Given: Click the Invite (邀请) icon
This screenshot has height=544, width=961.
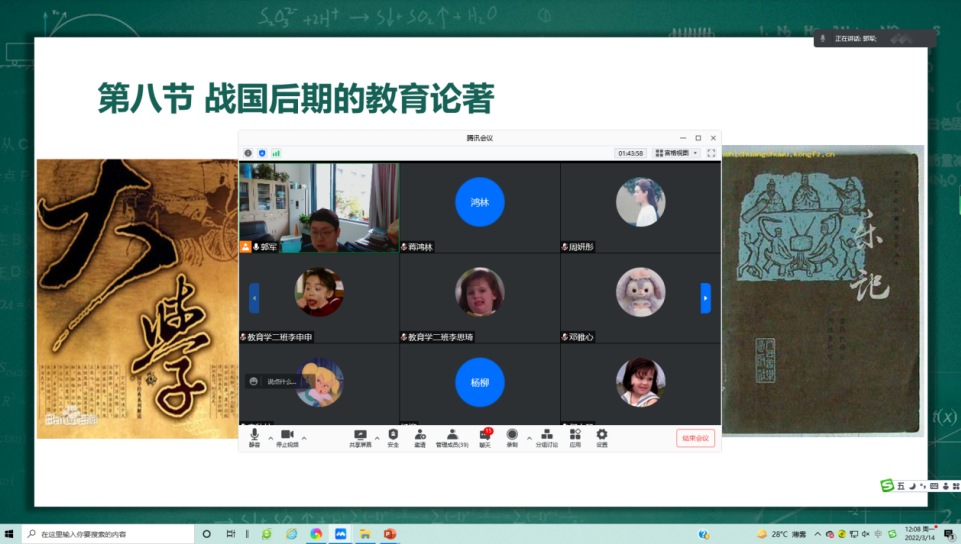Looking at the screenshot, I should [x=420, y=436].
